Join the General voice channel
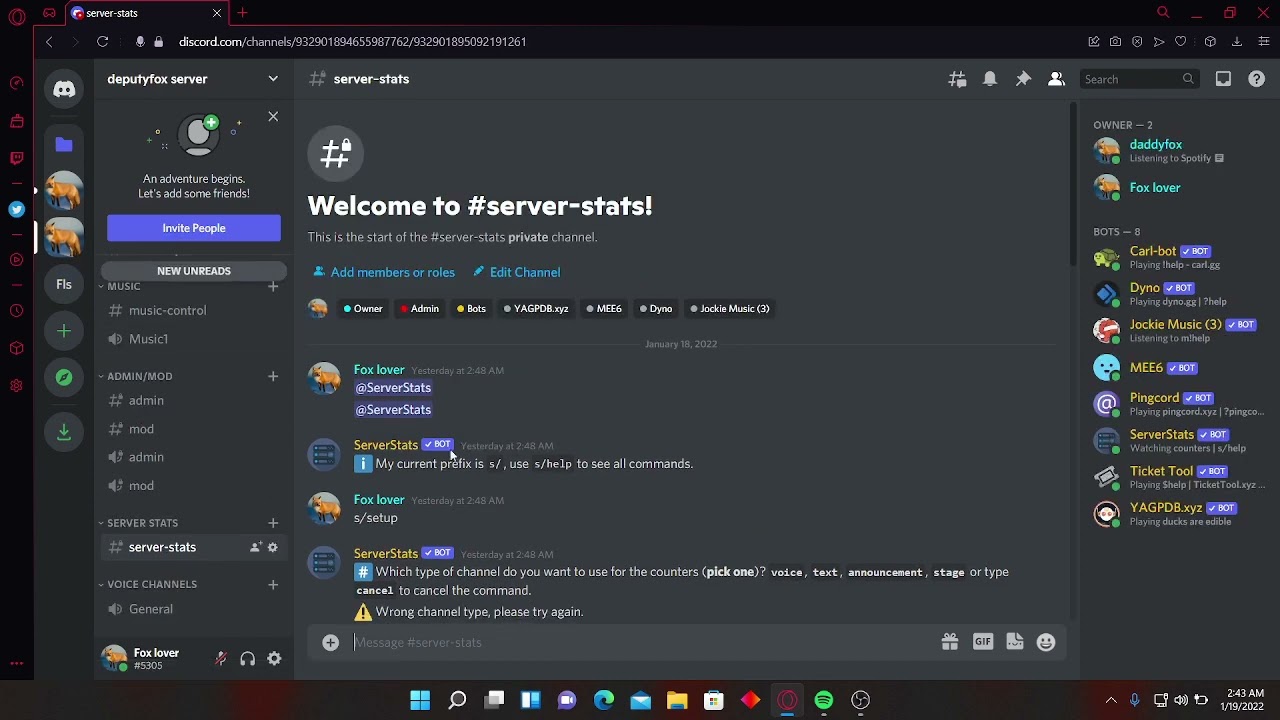The height and width of the screenshot is (720, 1280). click(x=193, y=609)
